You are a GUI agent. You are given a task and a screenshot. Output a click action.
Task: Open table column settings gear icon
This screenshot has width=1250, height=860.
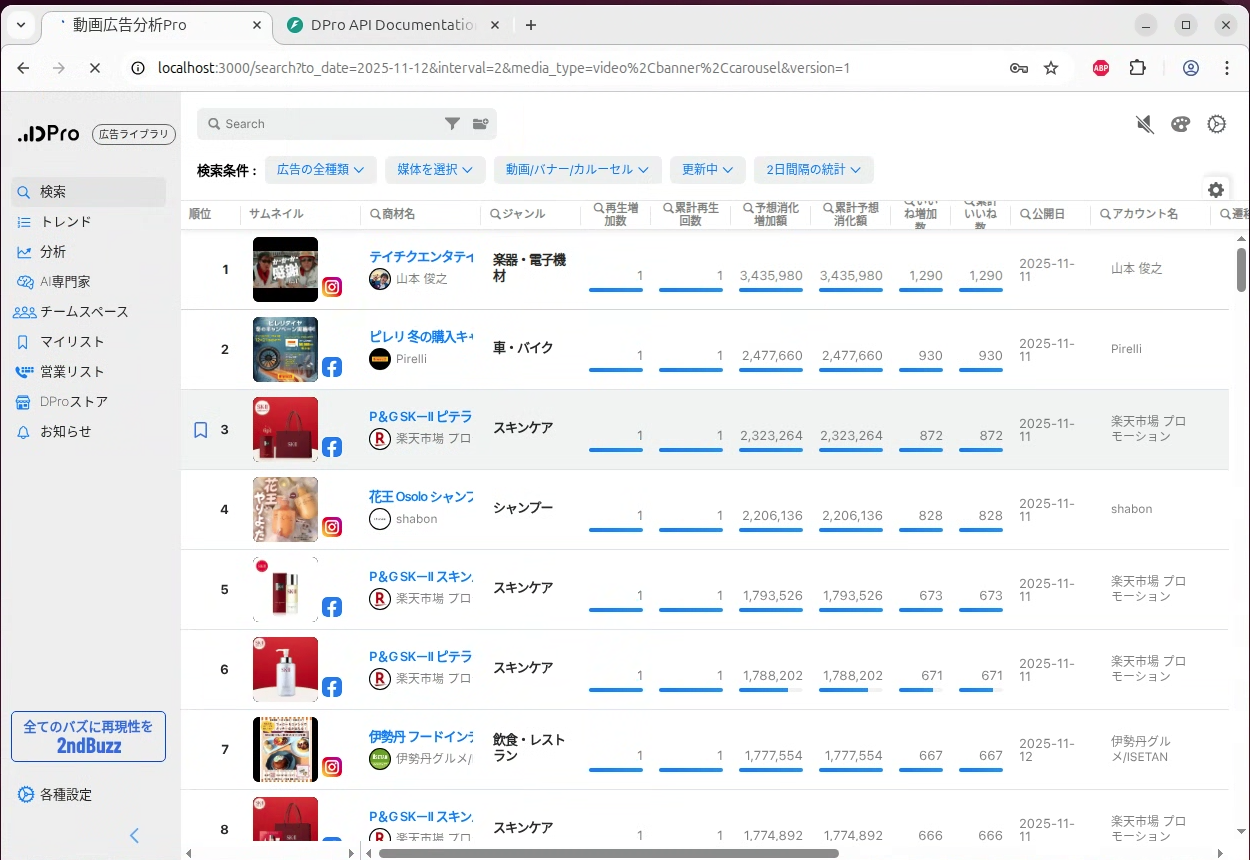coord(1216,190)
